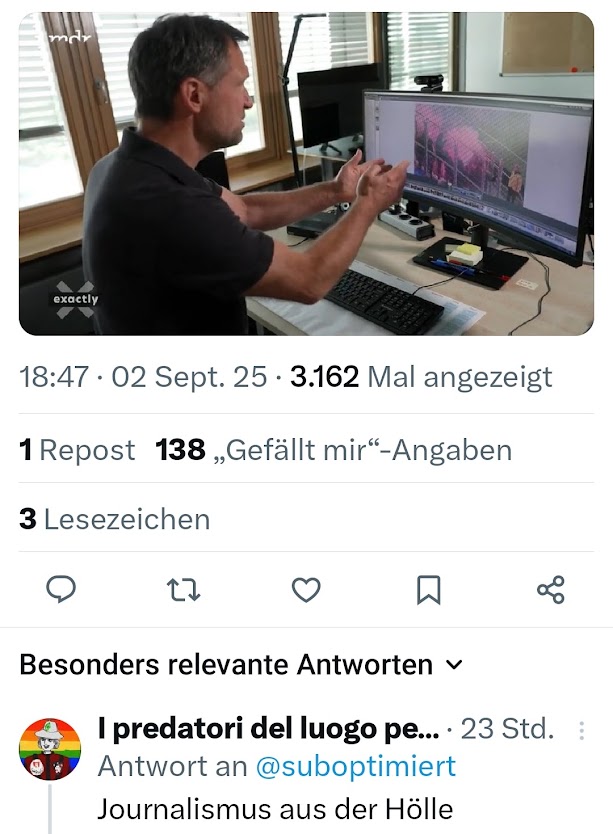Bookmark the tweet with the bookmark icon
This screenshot has width=613, height=834.
428,590
